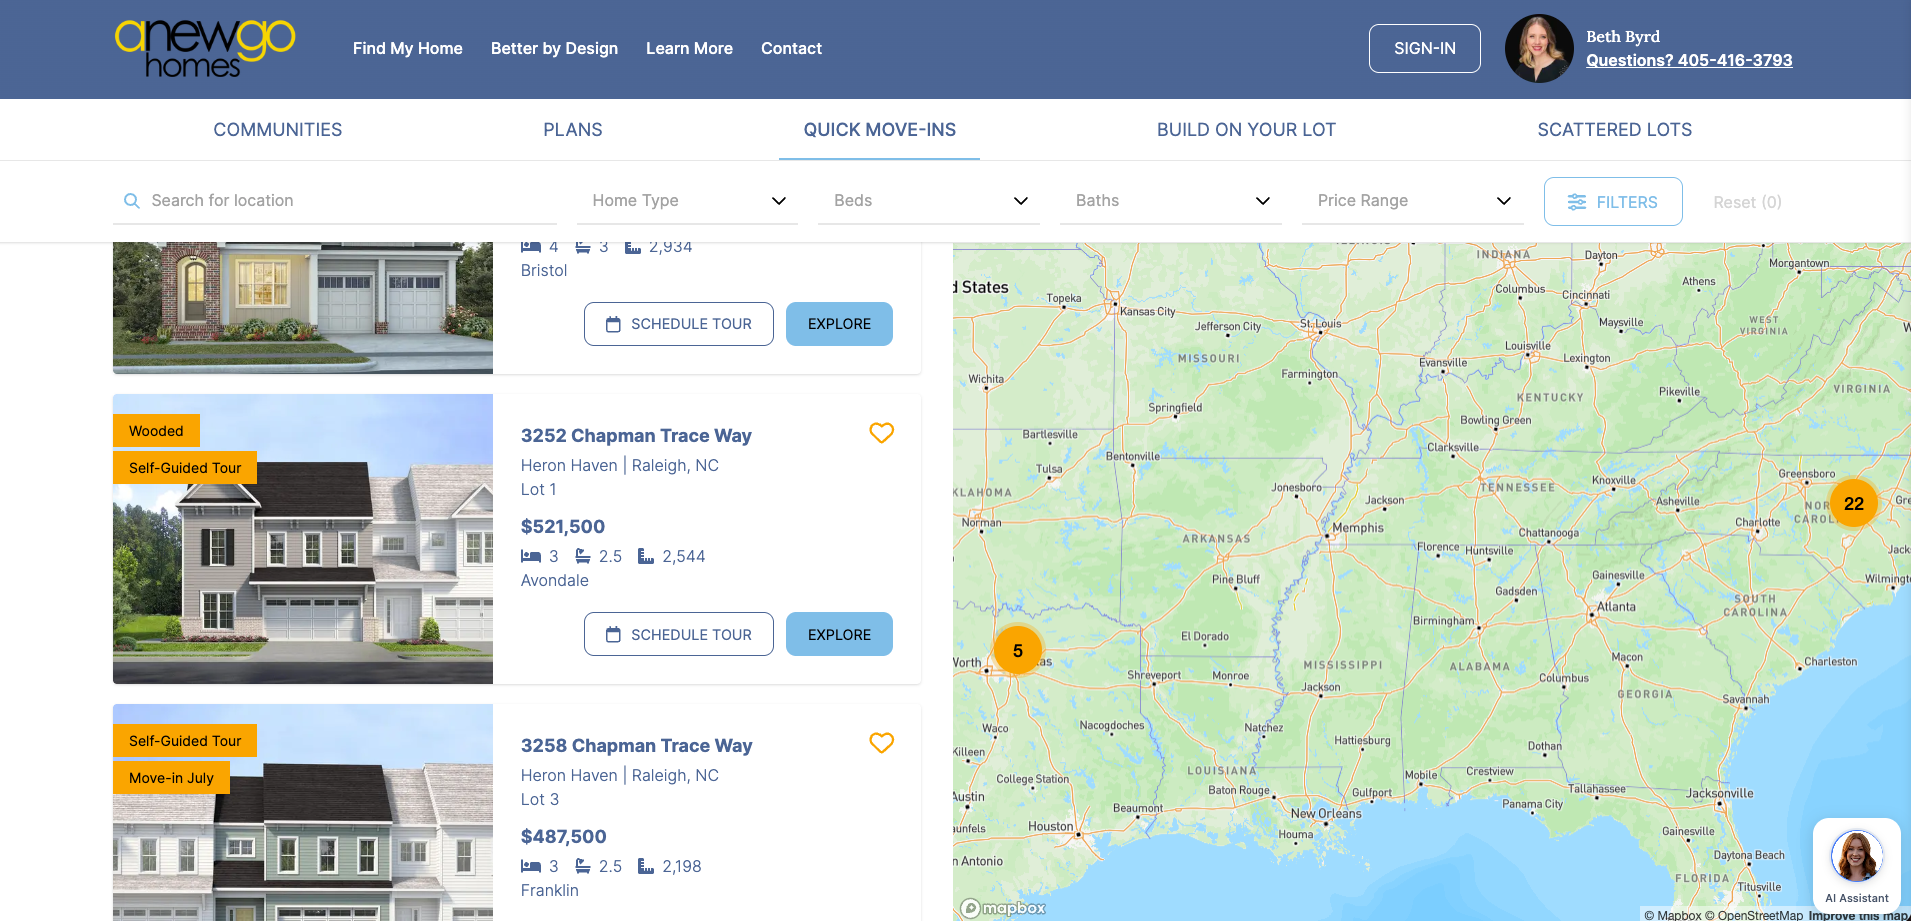The width and height of the screenshot is (1911, 921).
Task: Toggle the heart on 3258 Chapman Trace Way
Action: [881, 743]
